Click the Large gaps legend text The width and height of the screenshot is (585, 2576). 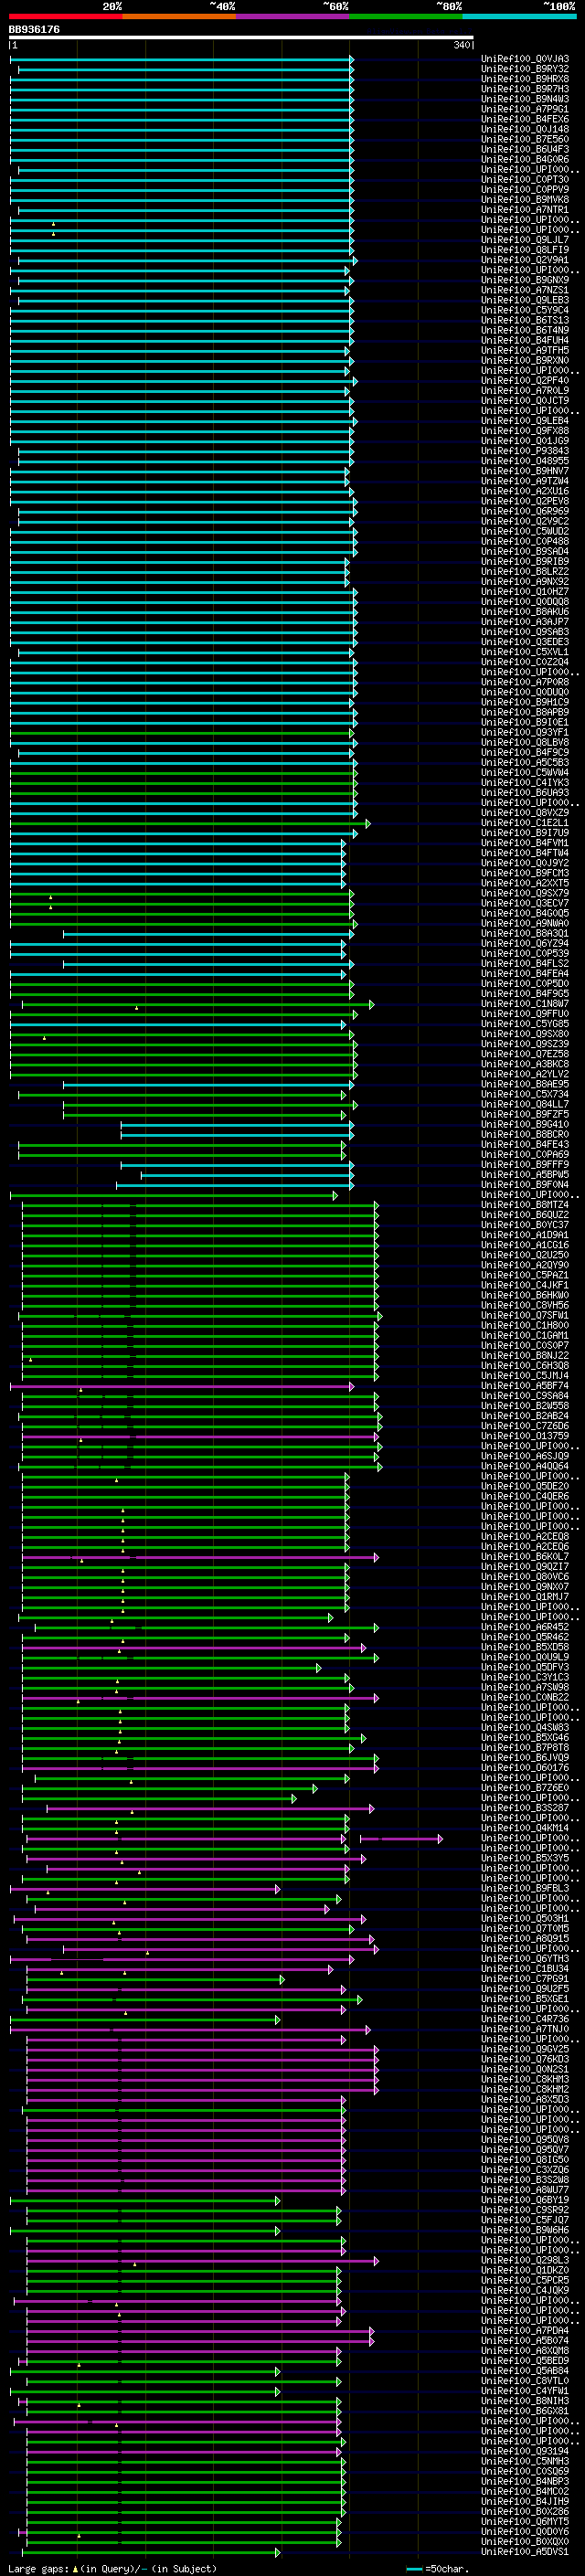(x=112, y=2568)
